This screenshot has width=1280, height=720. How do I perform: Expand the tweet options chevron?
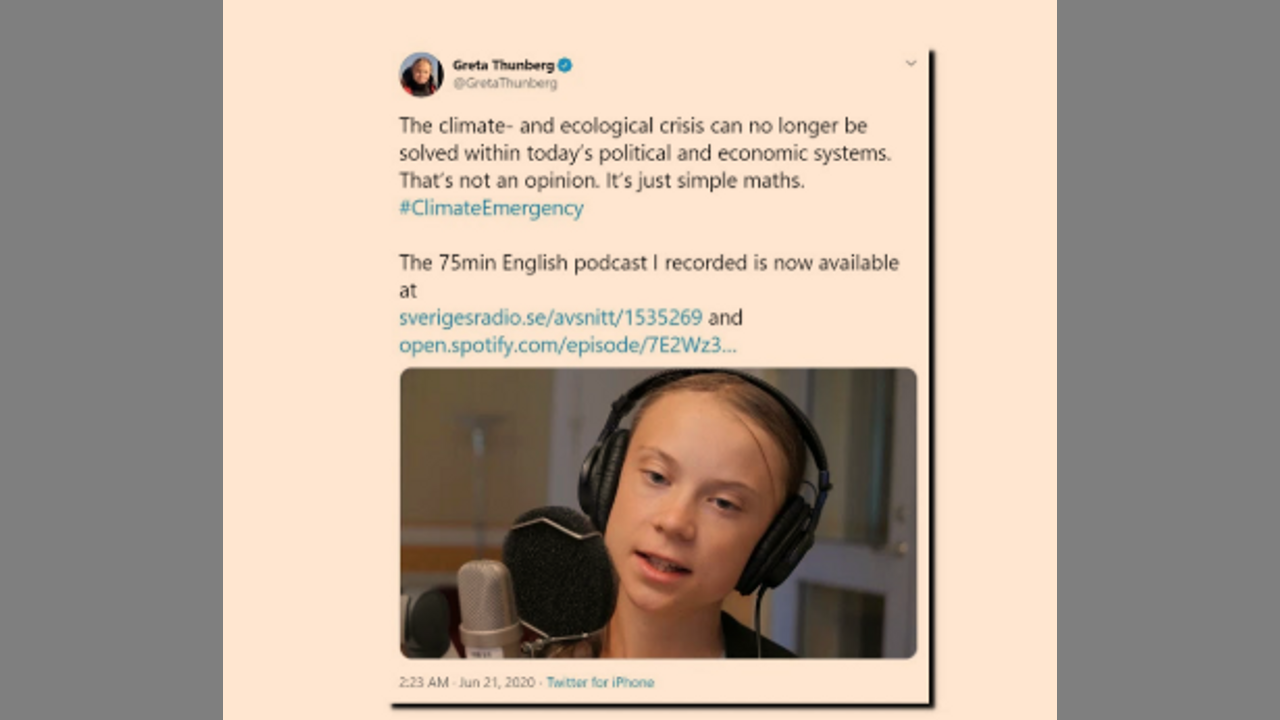pos(910,63)
